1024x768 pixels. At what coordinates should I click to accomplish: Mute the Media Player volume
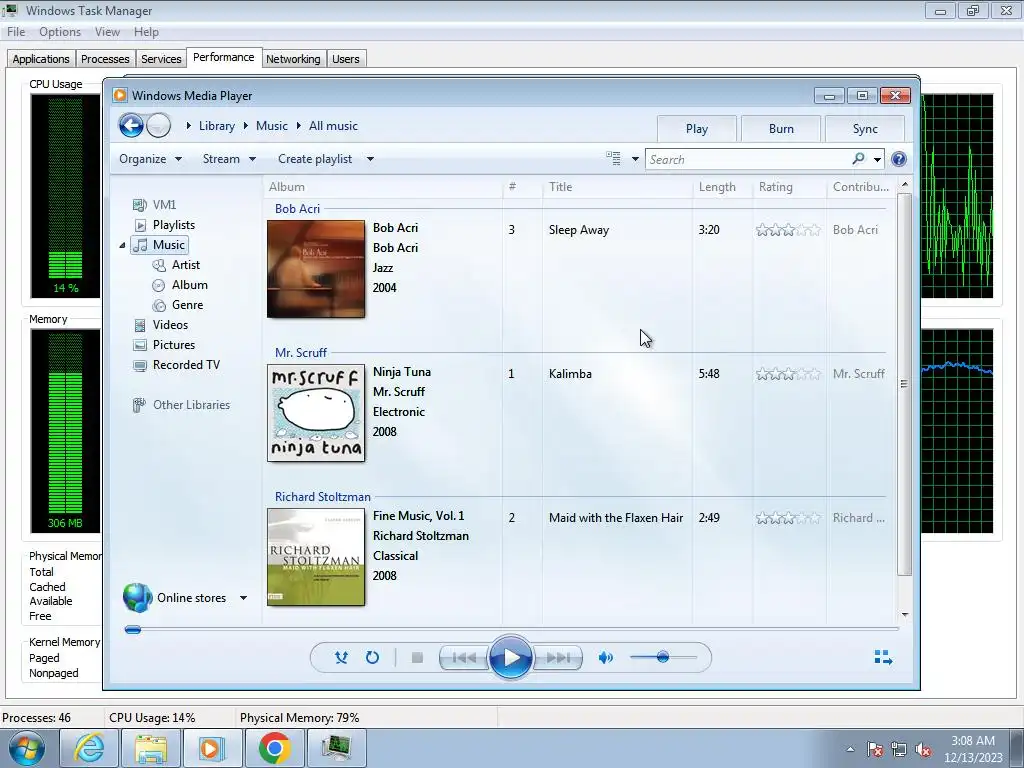[x=605, y=658]
